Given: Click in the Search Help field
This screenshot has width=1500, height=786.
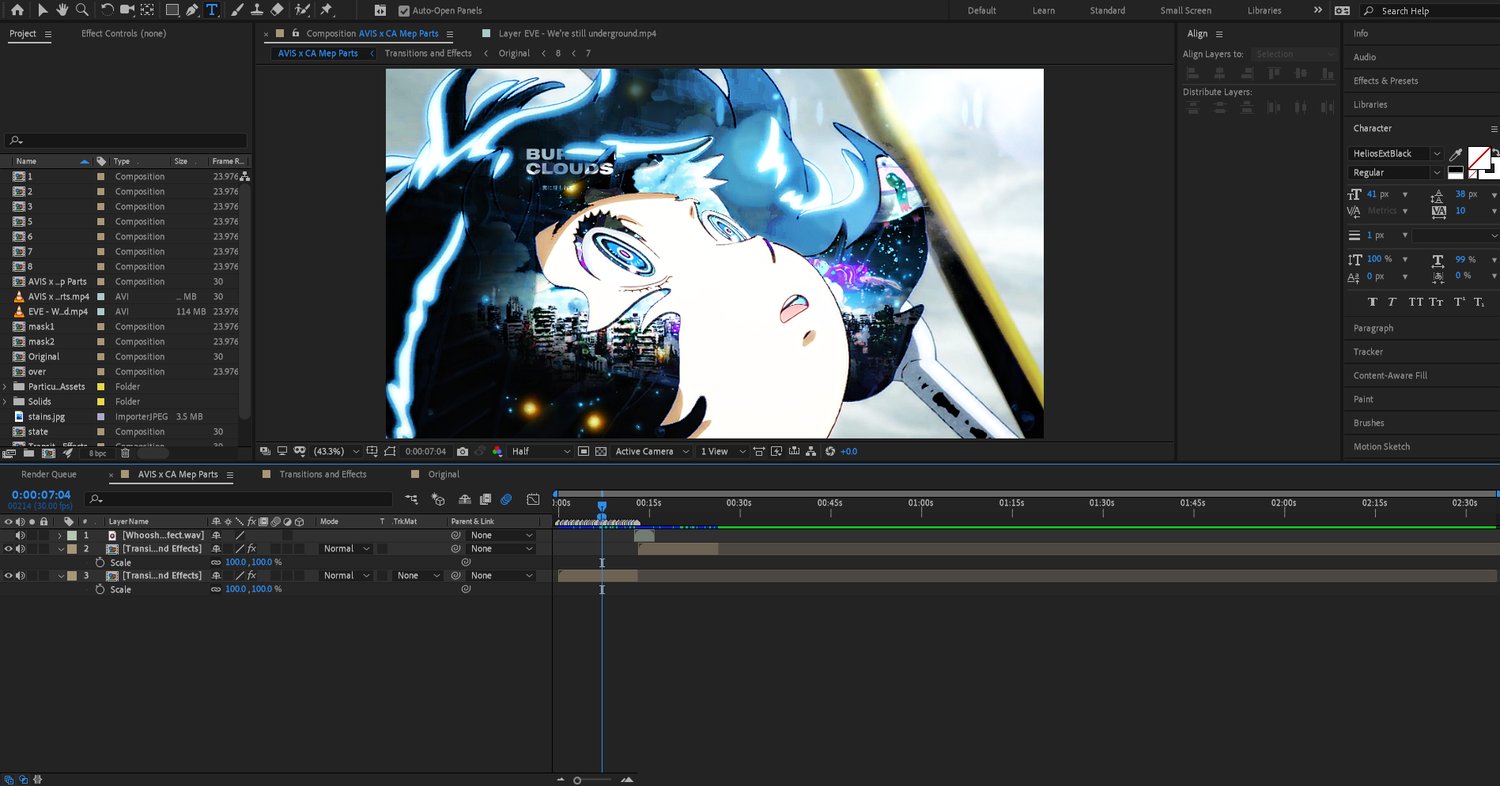Looking at the screenshot, I should tap(1429, 11).
